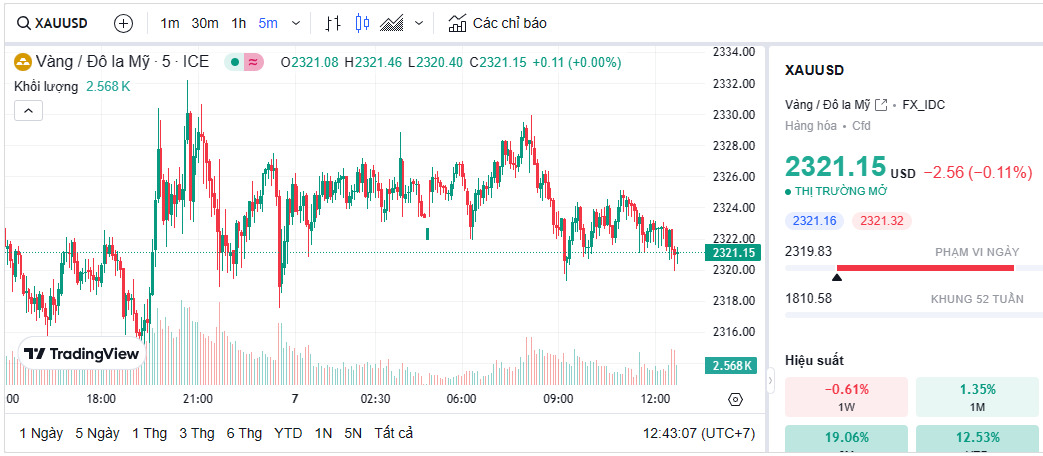Viewport: 1043px width, 456px height.
Task: Open Các chỉ báo indicators
Action: 497,23
